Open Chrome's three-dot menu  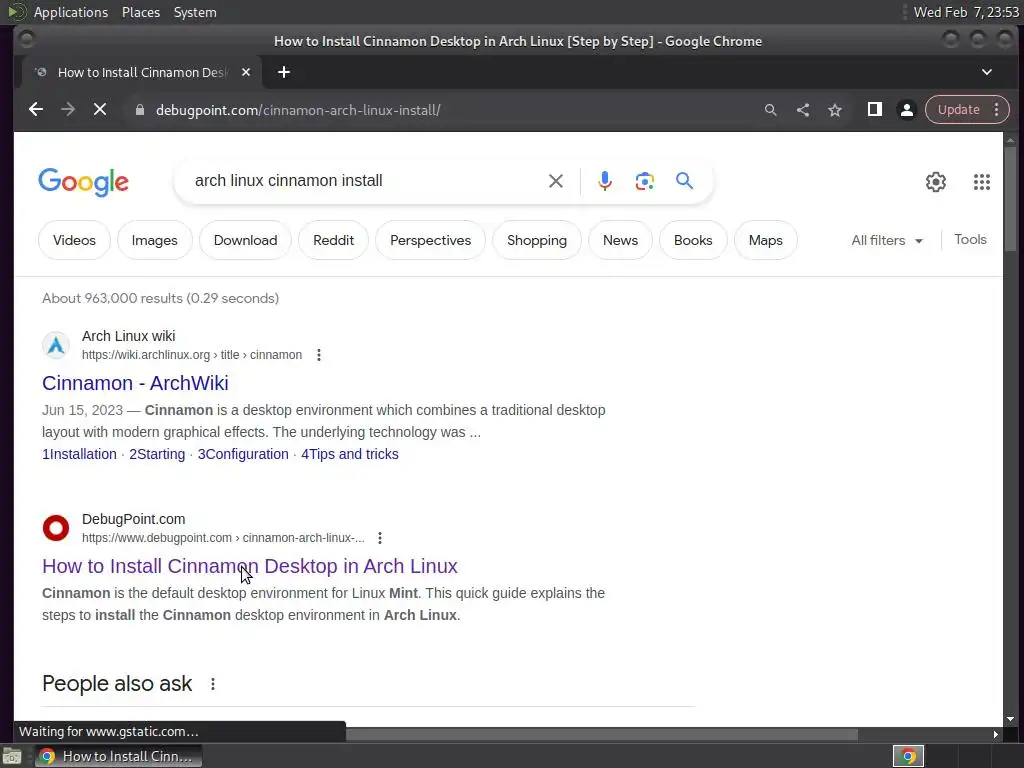(x=996, y=110)
